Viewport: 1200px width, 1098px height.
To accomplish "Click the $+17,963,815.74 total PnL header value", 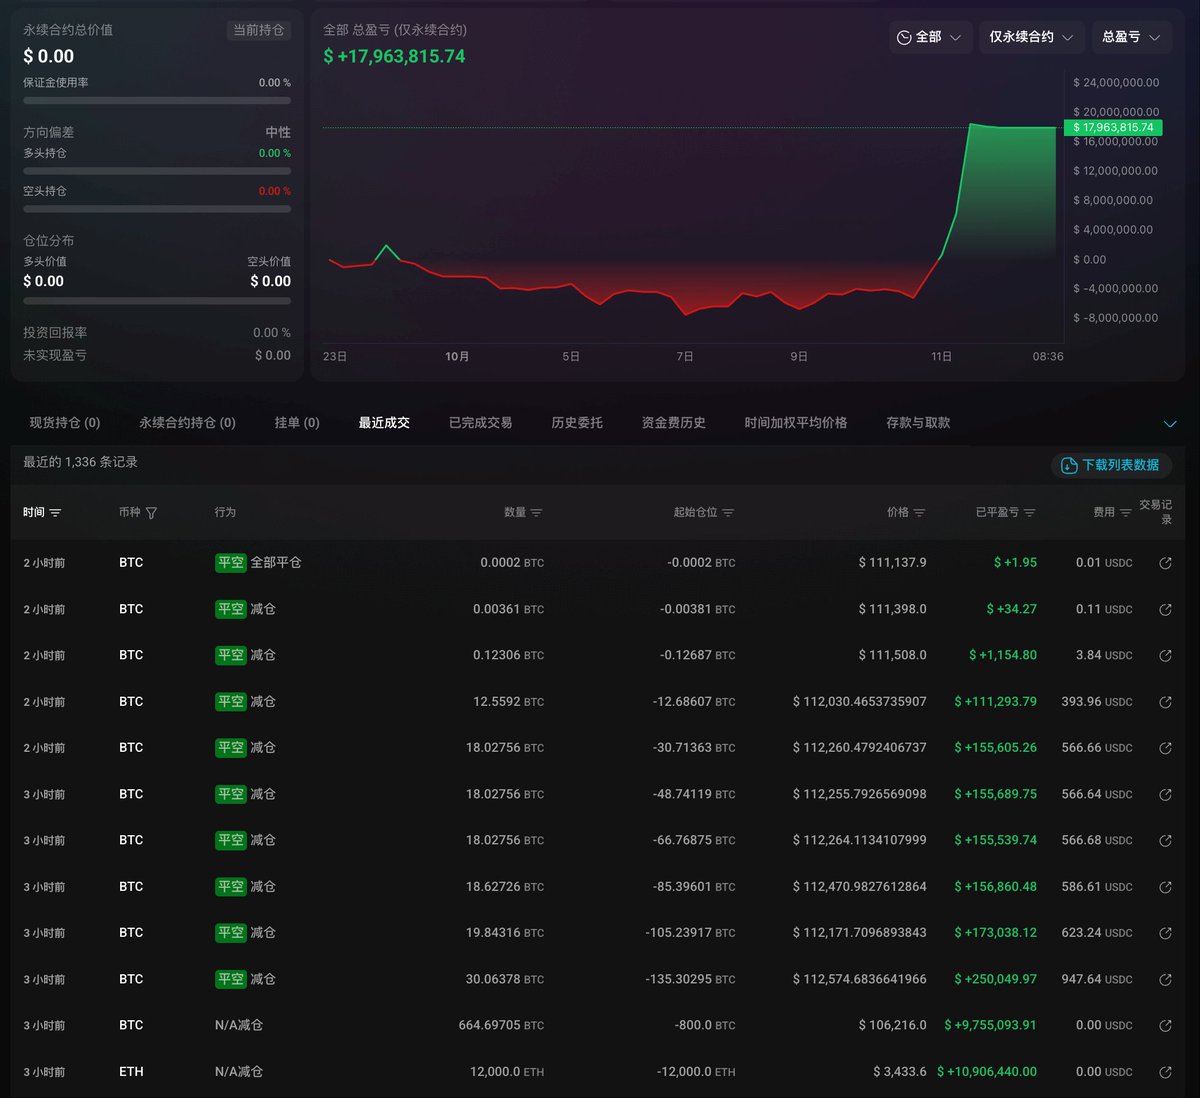I will 394,57.
